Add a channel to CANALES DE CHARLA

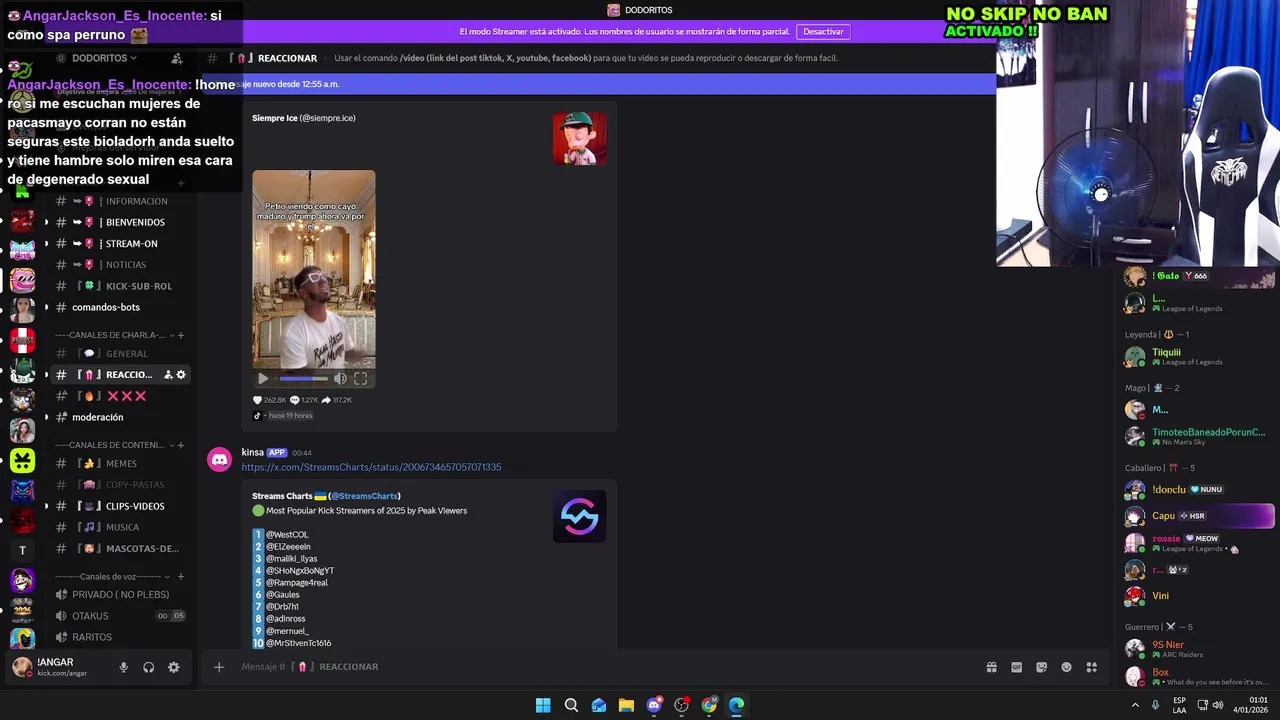pyautogui.click(x=181, y=335)
